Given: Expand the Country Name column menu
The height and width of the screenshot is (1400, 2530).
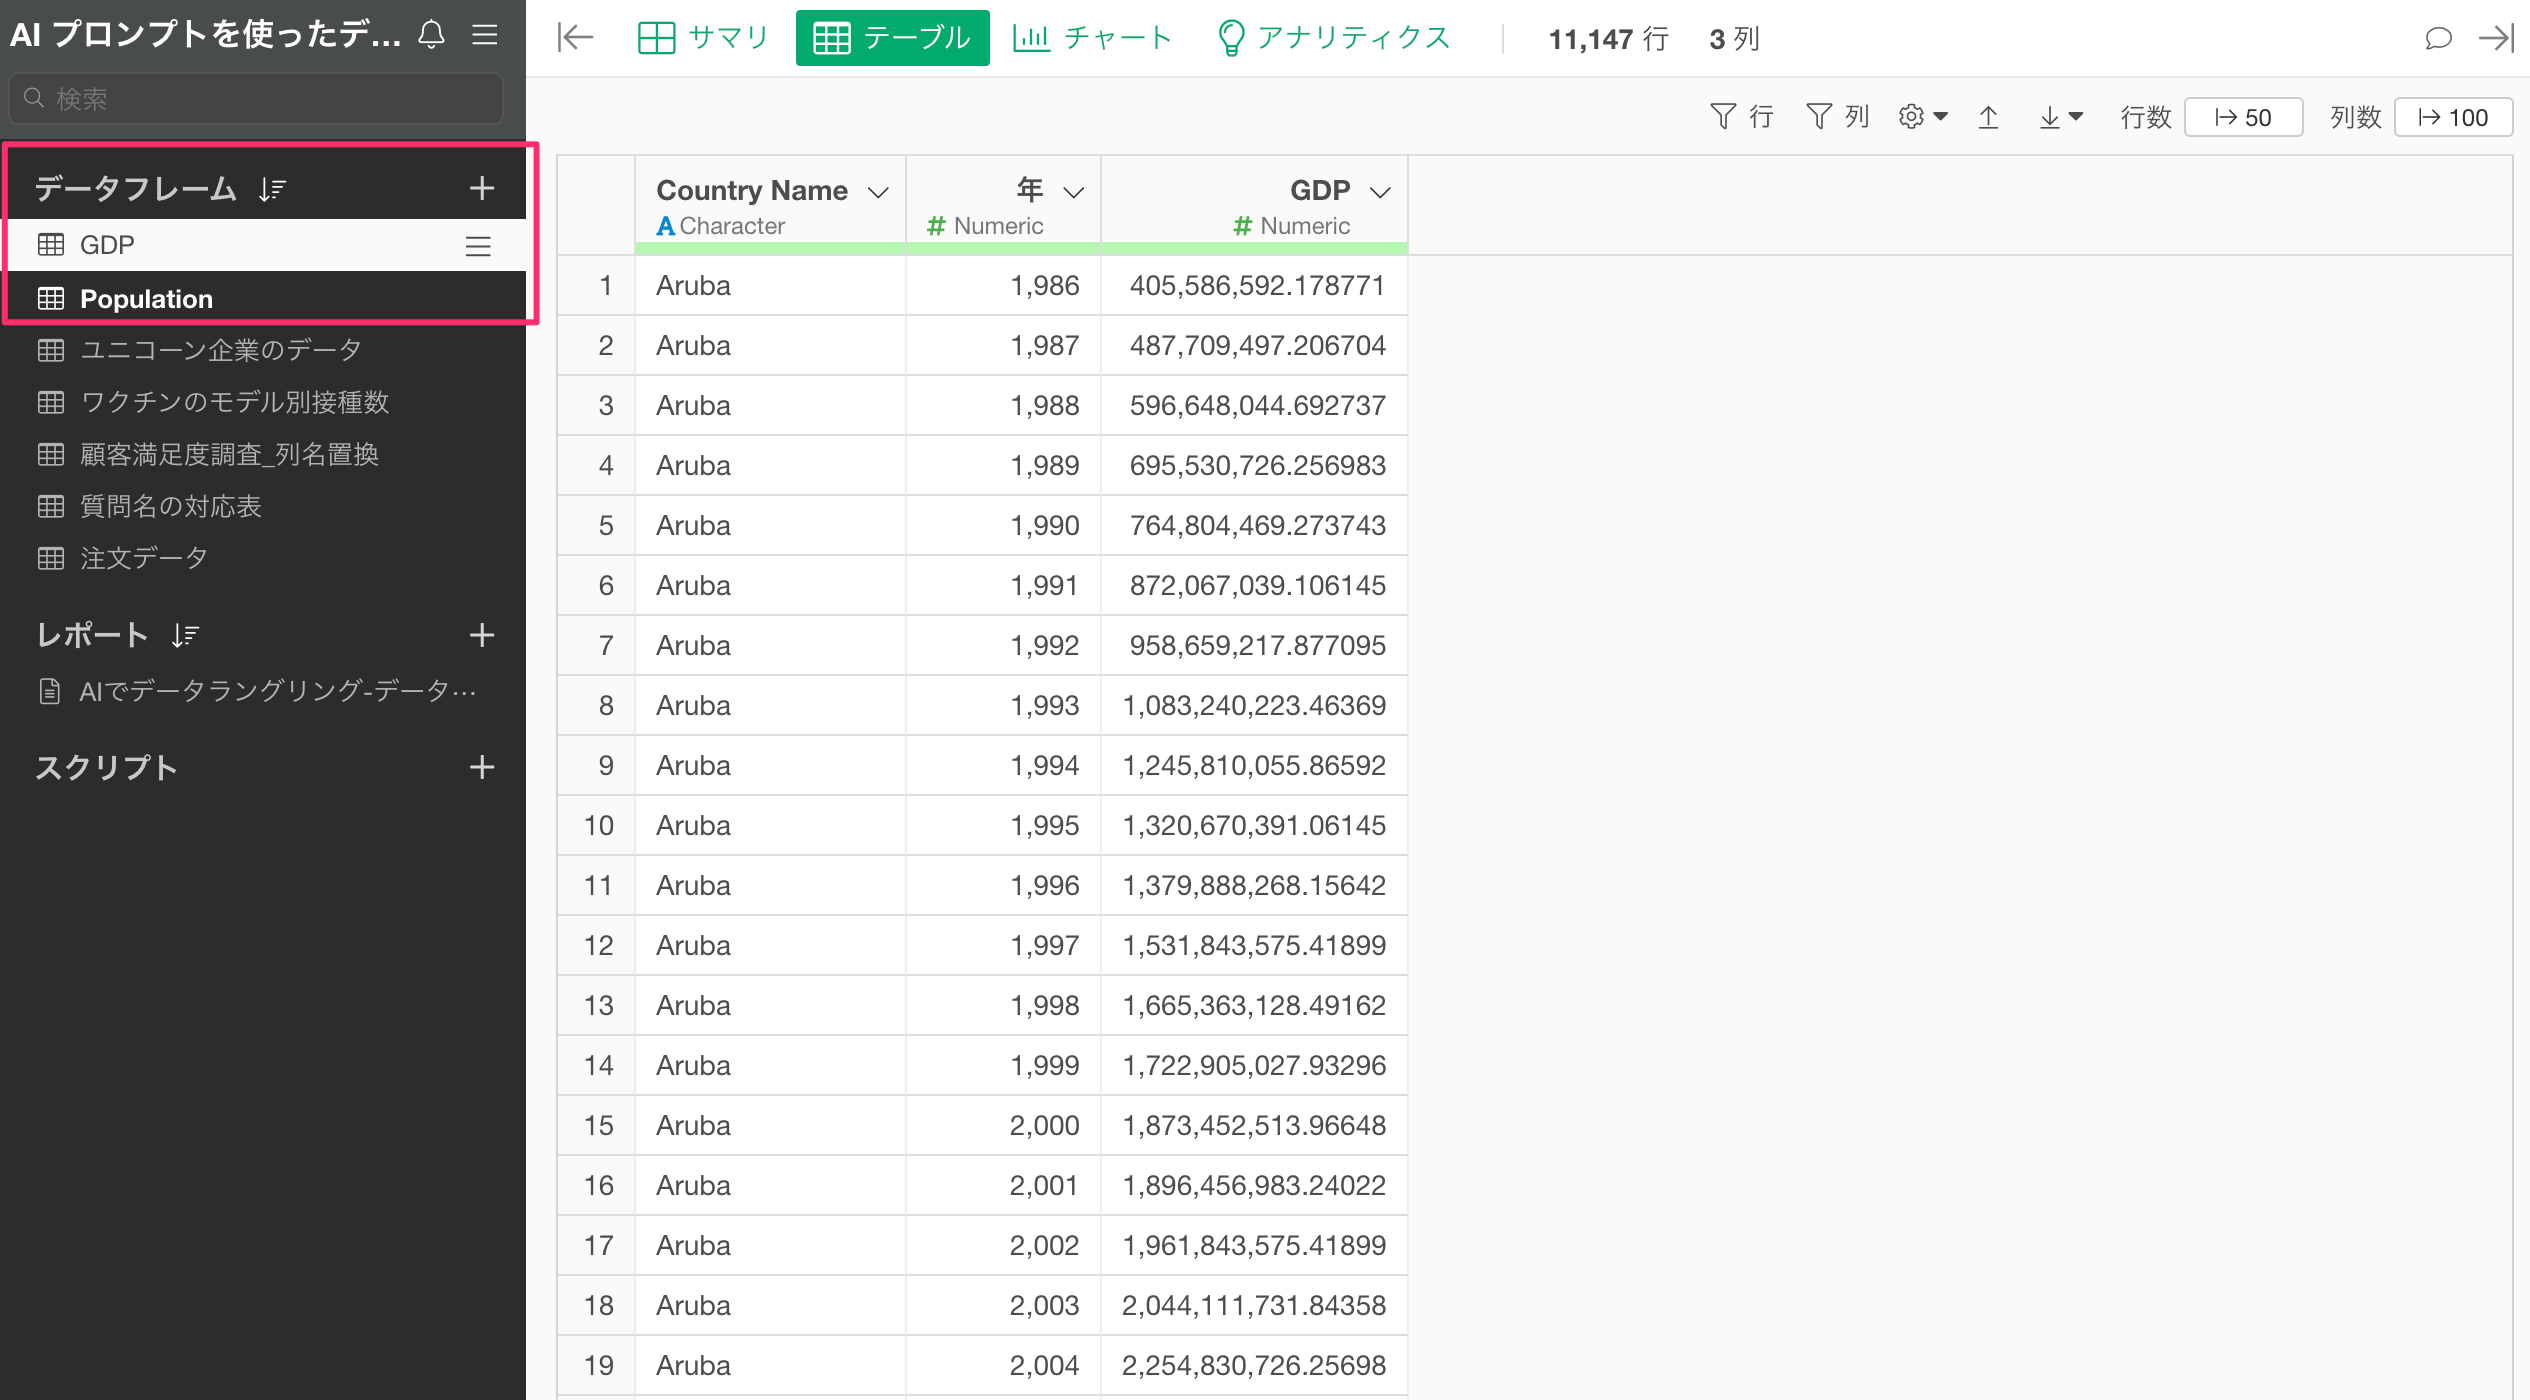Looking at the screenshot, I should click(x=878, y=192).
